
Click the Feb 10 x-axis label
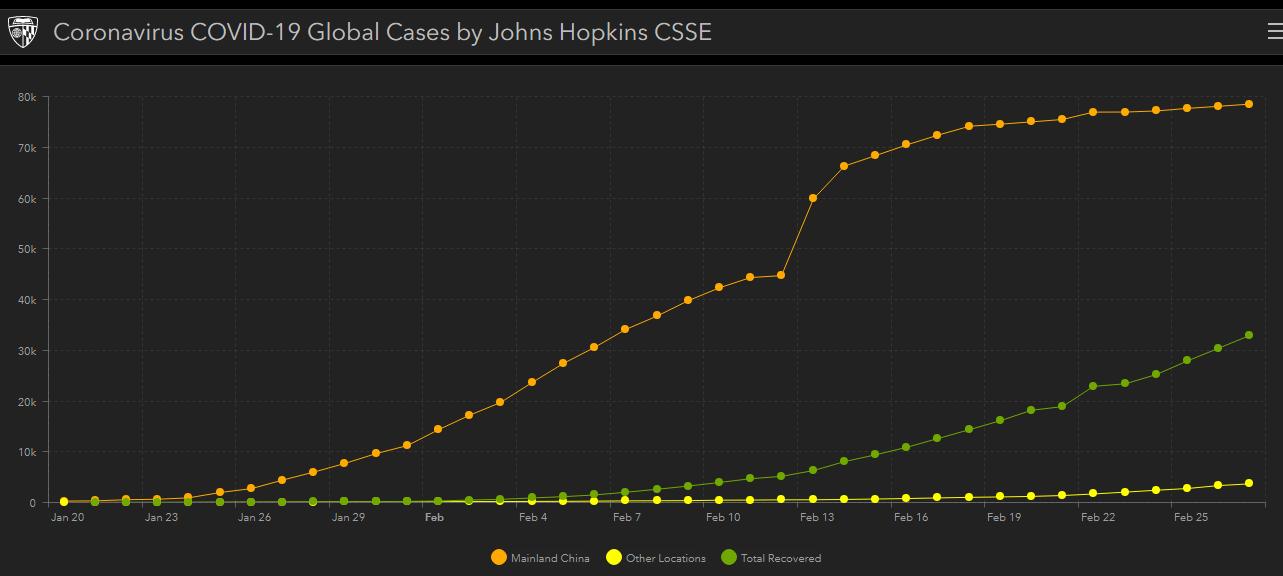(x=723, y=518)
